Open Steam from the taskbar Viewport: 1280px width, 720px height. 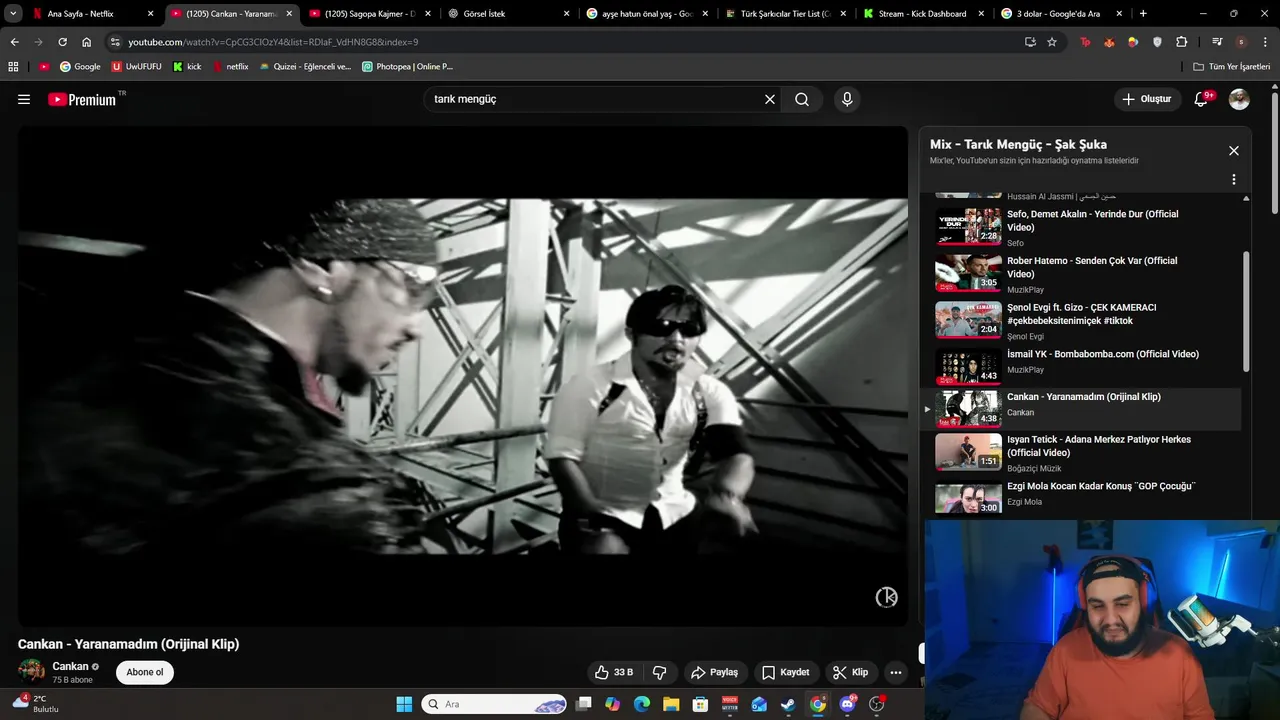click(788, 704)
